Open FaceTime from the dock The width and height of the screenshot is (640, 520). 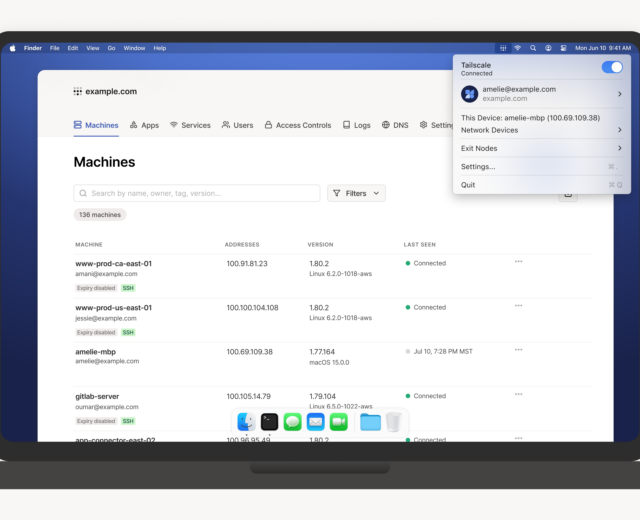click(x=339, y=422)
